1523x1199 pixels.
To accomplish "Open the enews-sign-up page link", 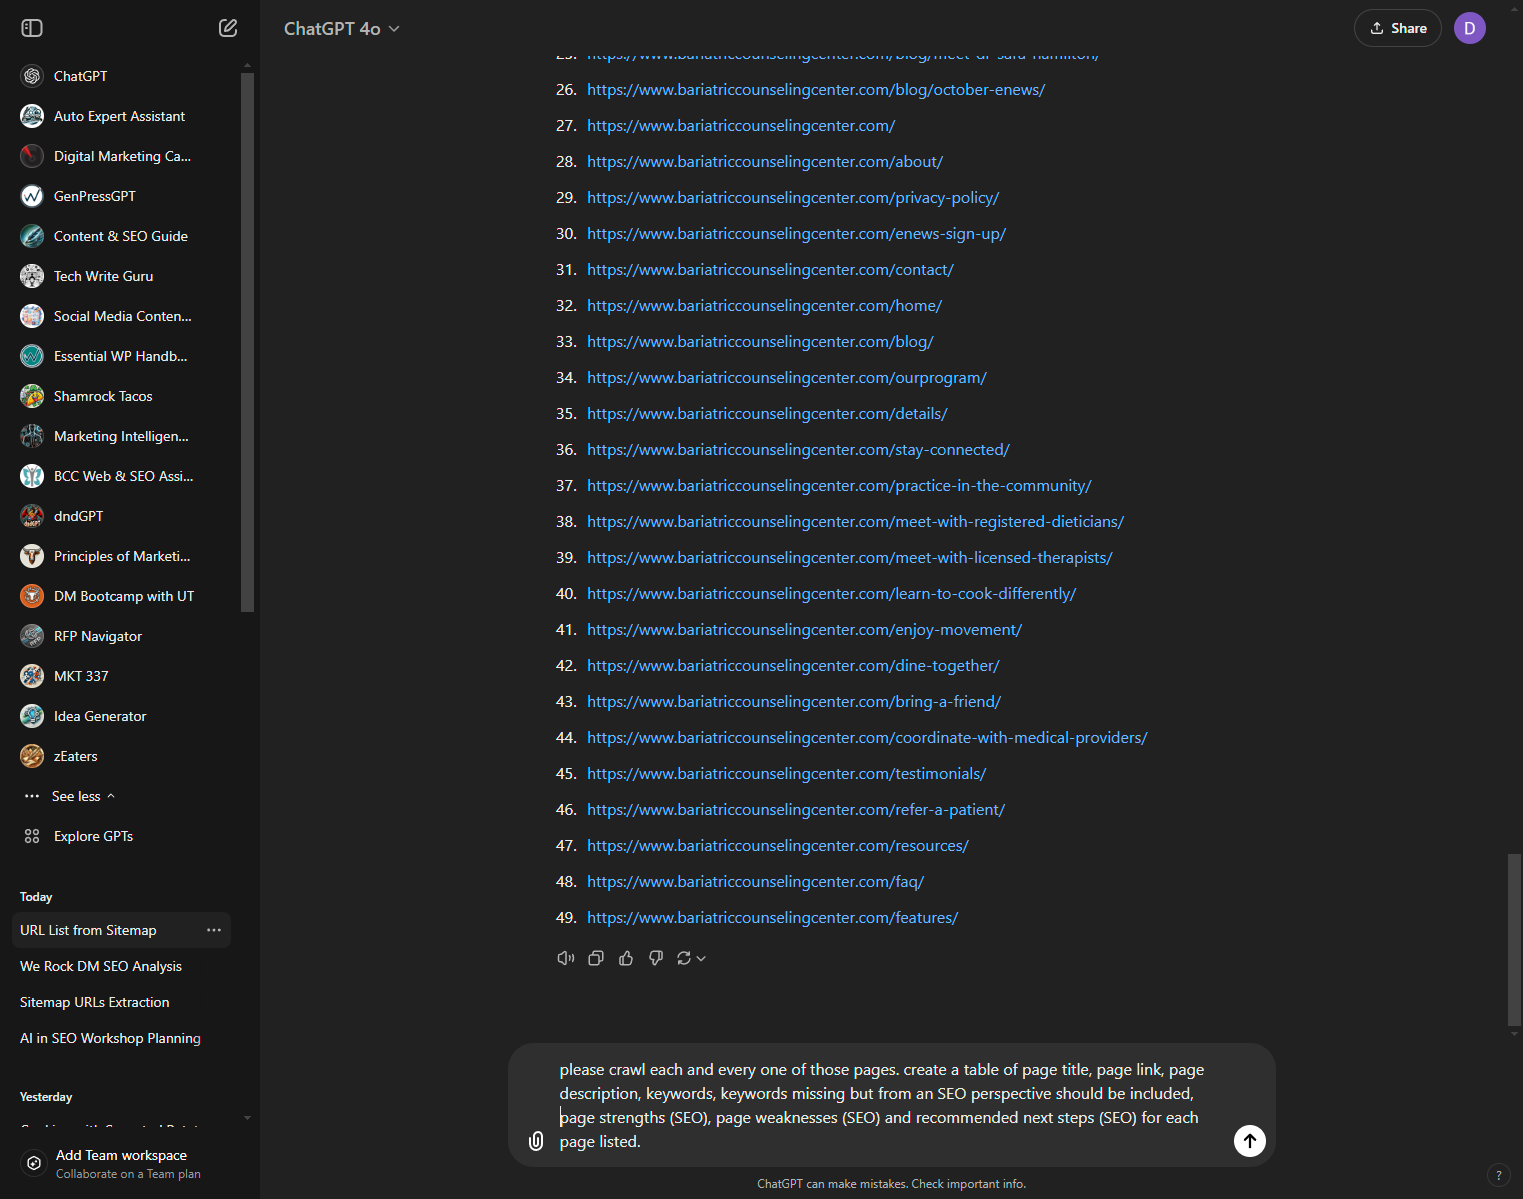I will point(796,234).
